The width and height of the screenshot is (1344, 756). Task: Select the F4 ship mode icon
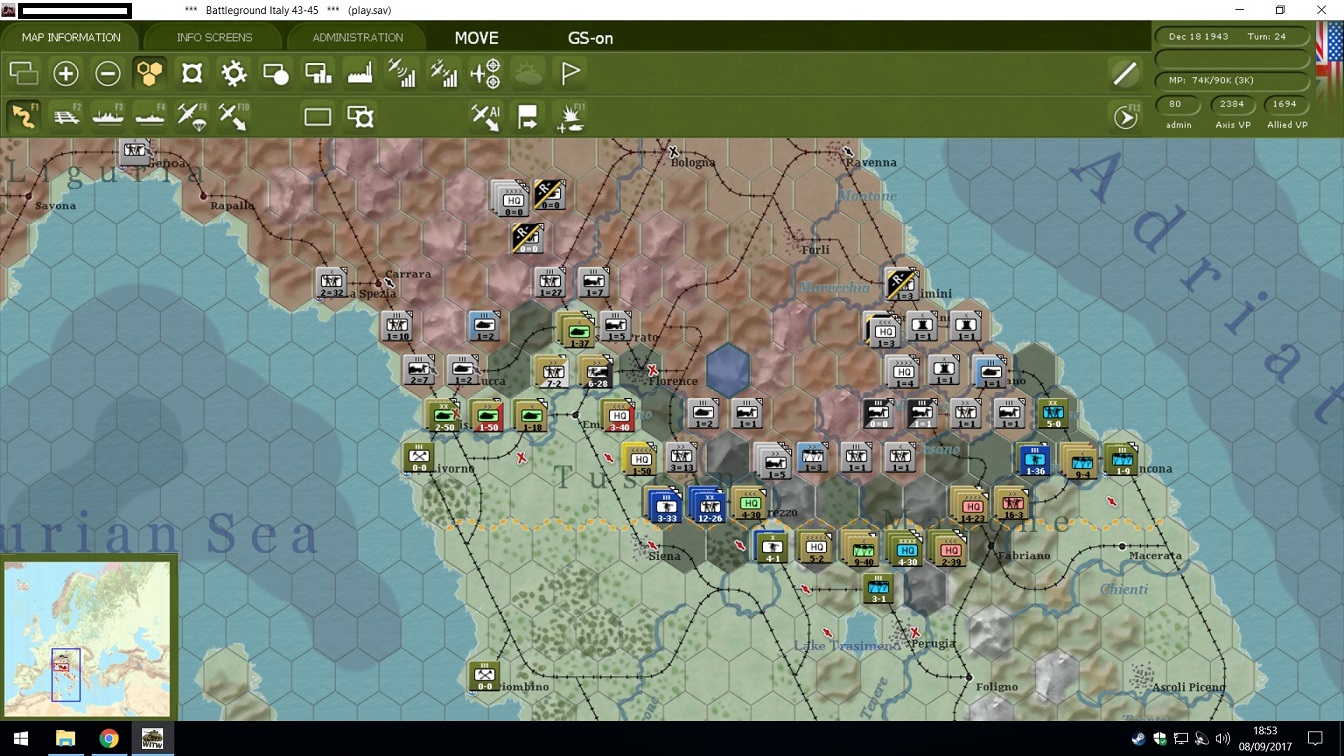click(150, 116)
